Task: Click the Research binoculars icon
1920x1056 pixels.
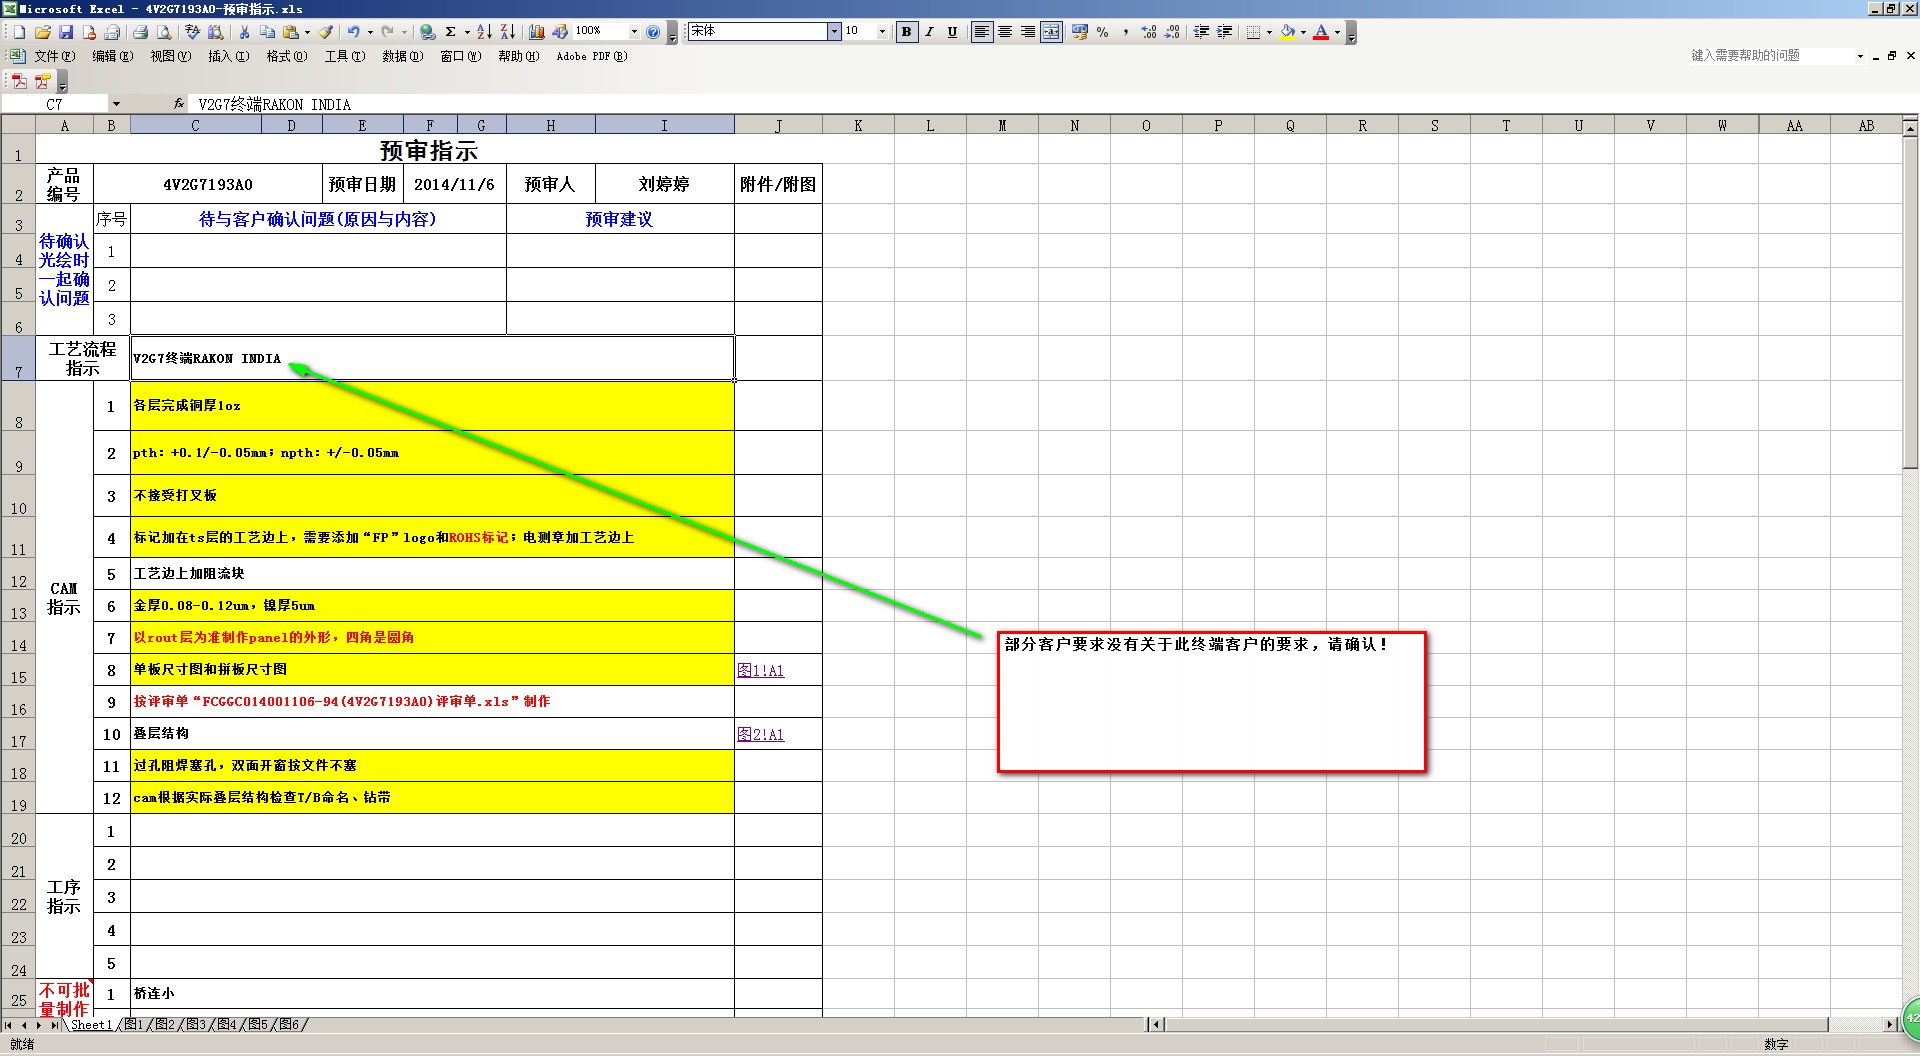Action: [215, 32]
